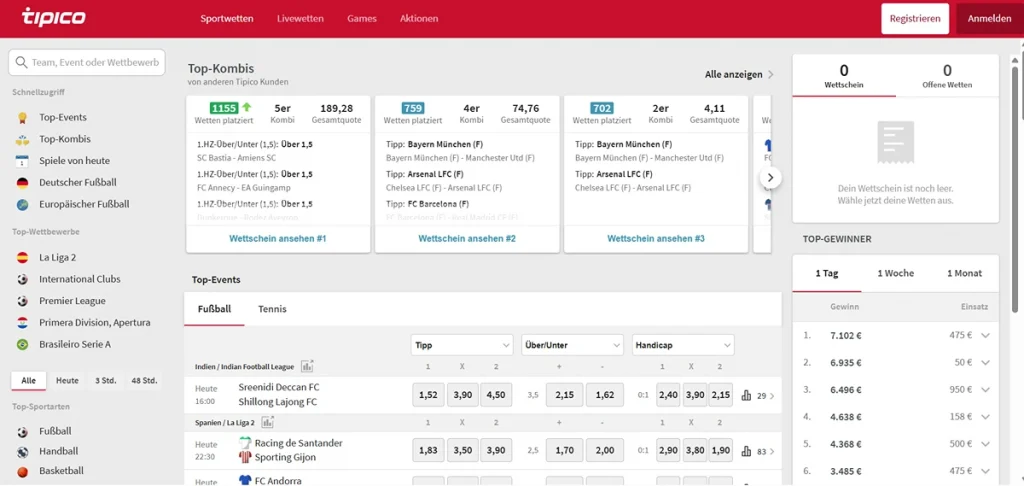Select the Heute time filter
1024x486 pixels.
click(67, 381)
